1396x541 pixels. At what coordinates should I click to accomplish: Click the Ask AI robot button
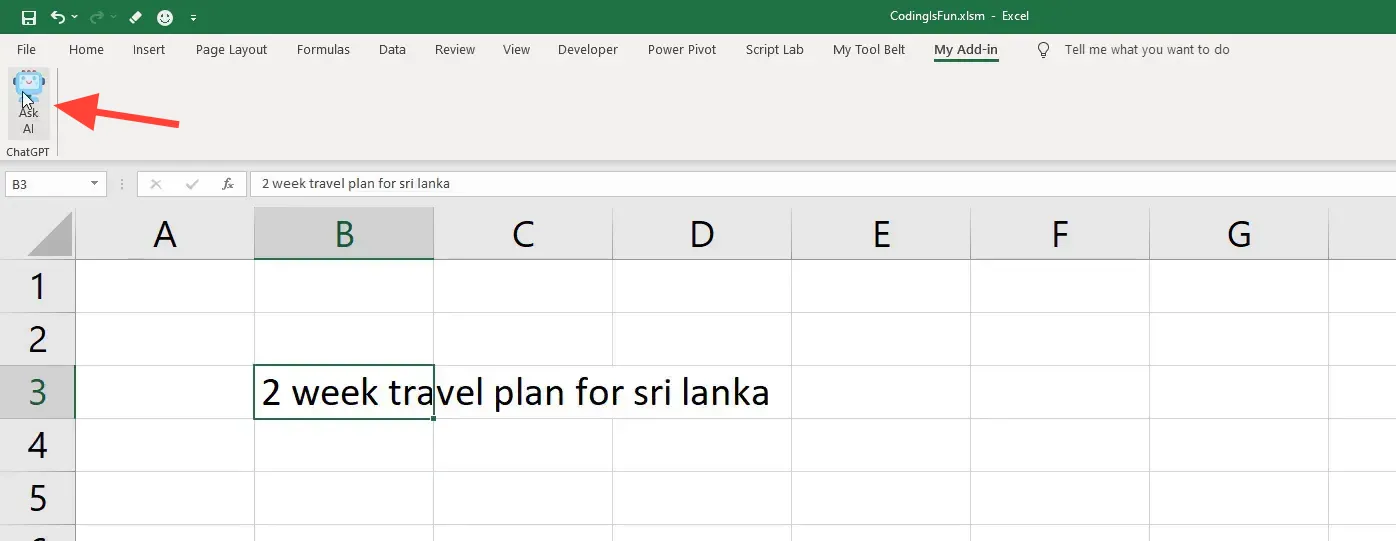click(28, 103)
